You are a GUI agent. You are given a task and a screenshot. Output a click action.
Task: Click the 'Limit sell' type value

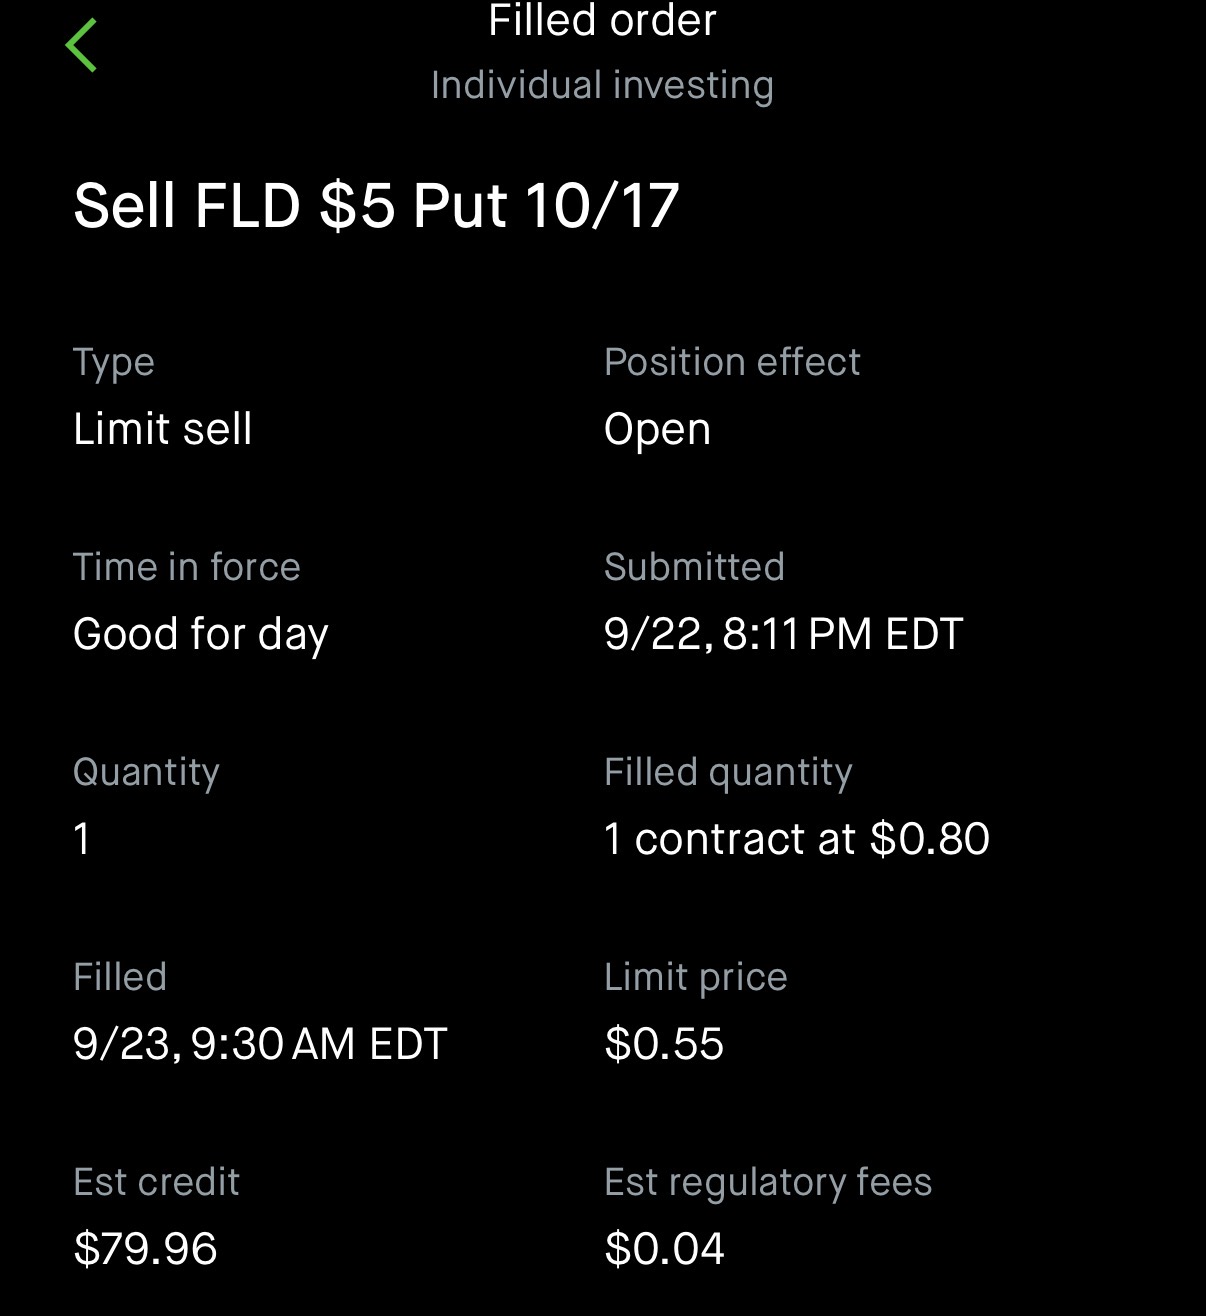pos(163,429)
